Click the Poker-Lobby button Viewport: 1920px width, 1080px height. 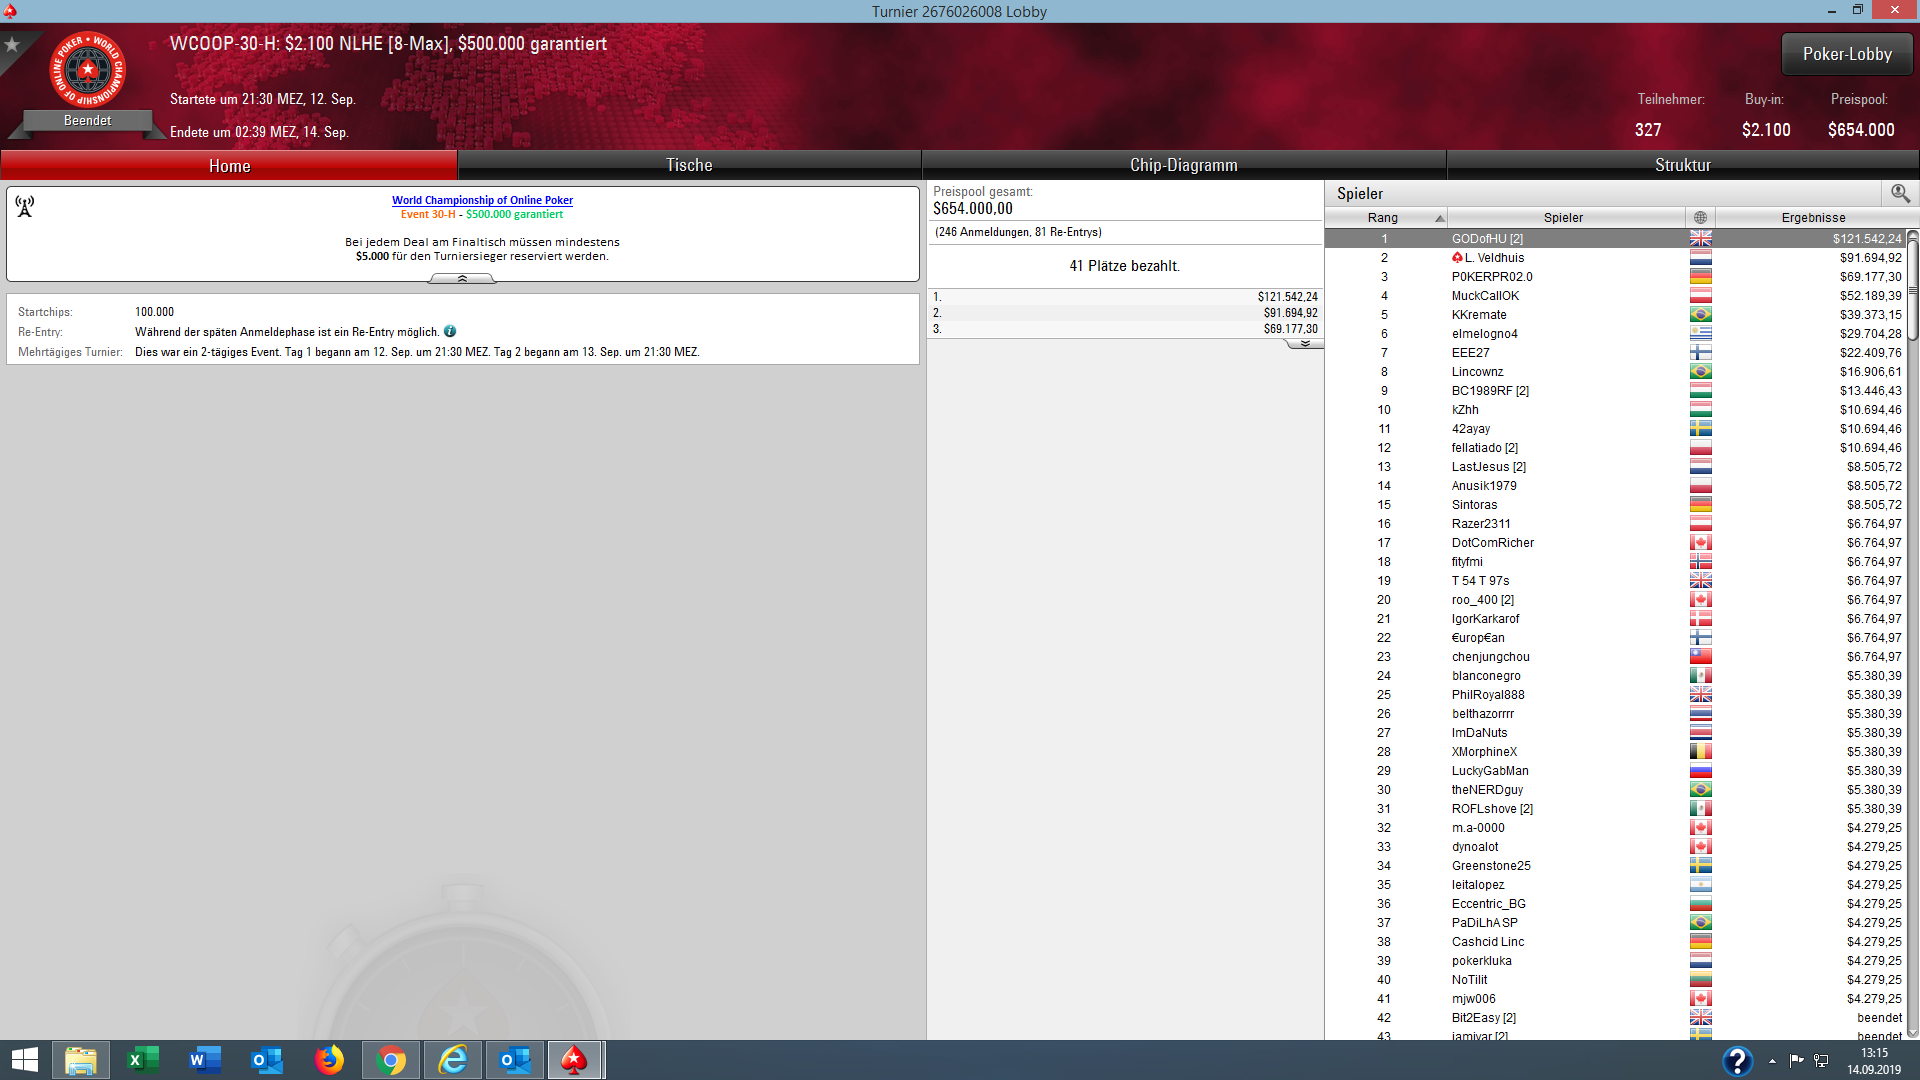tap(1846, 54)
